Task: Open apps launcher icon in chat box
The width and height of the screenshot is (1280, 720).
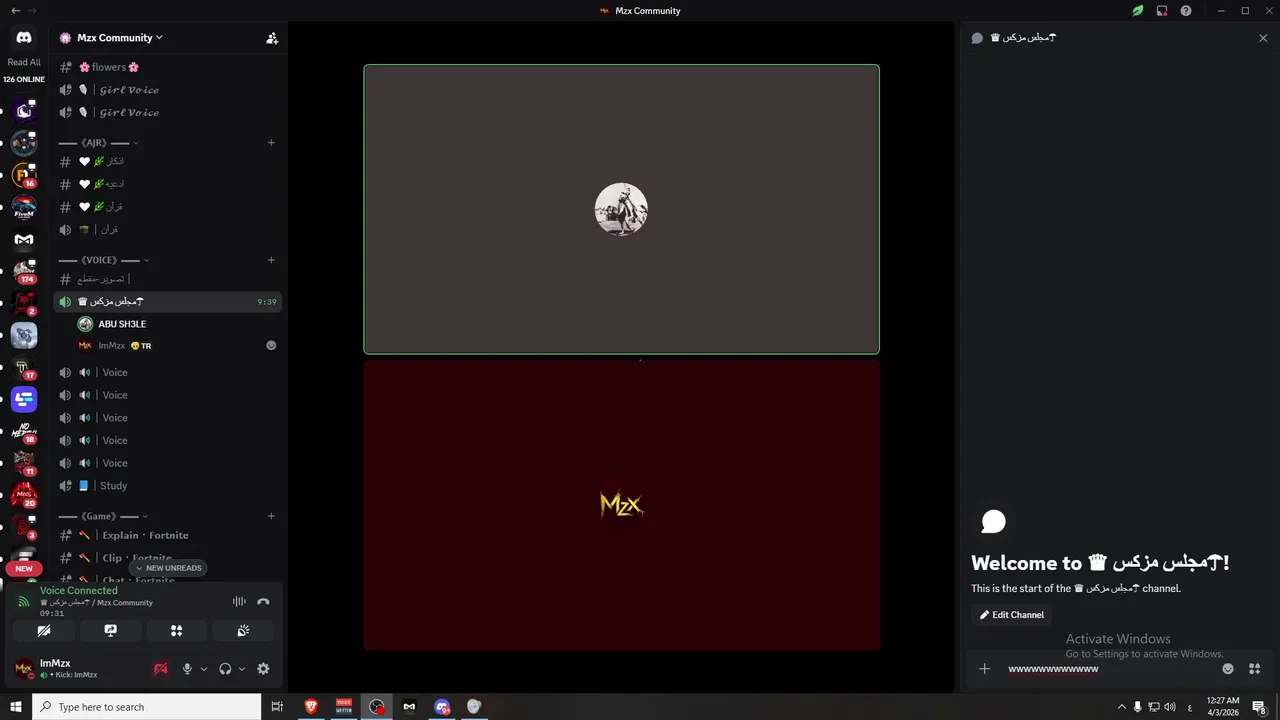Action: pyautogui.click(x=1254, y=669)
